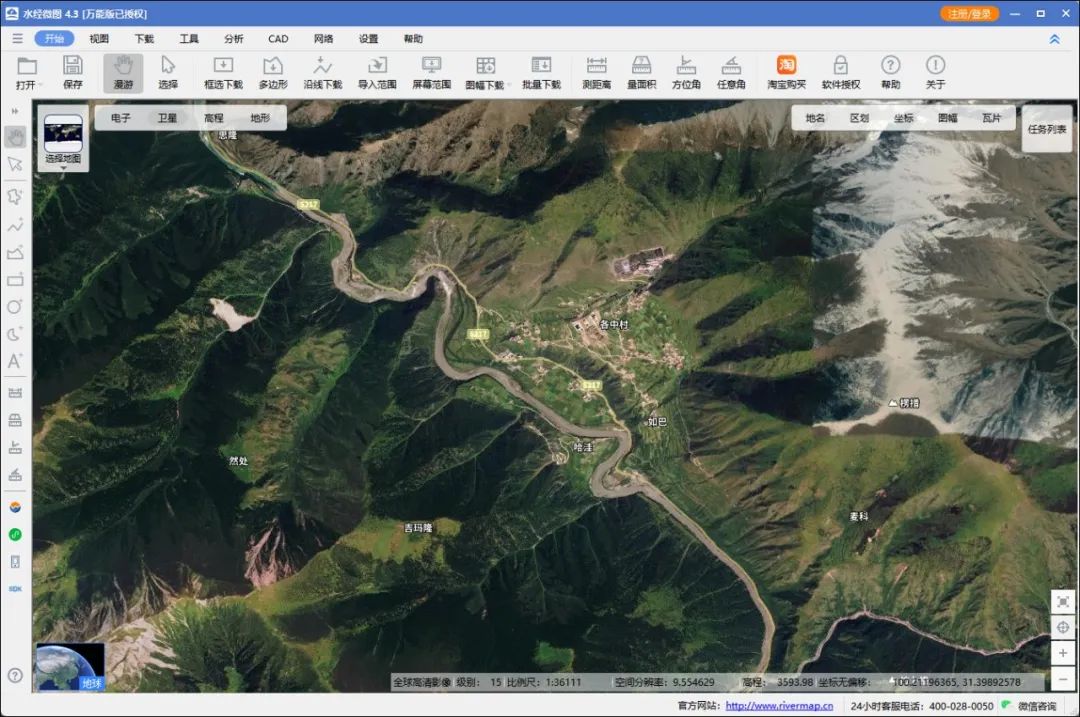Pick the 选择 arrow tool in ribbon

pyautogui.click(x=167, y=72)
